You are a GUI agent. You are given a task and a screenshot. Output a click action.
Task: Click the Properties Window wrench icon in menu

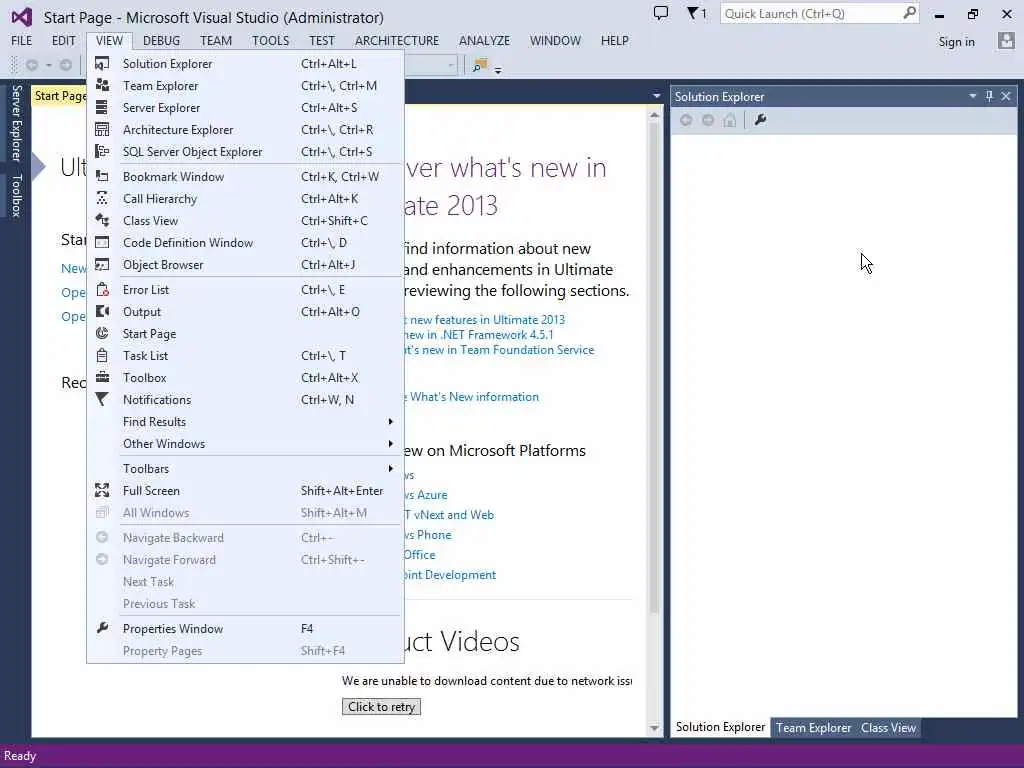coord(102,628)
